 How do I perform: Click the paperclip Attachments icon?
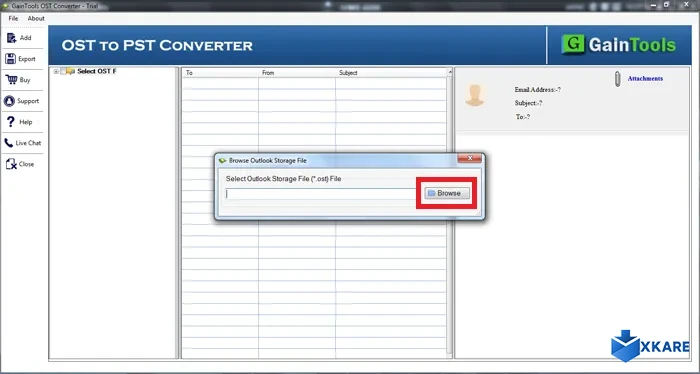pos(618,79)
